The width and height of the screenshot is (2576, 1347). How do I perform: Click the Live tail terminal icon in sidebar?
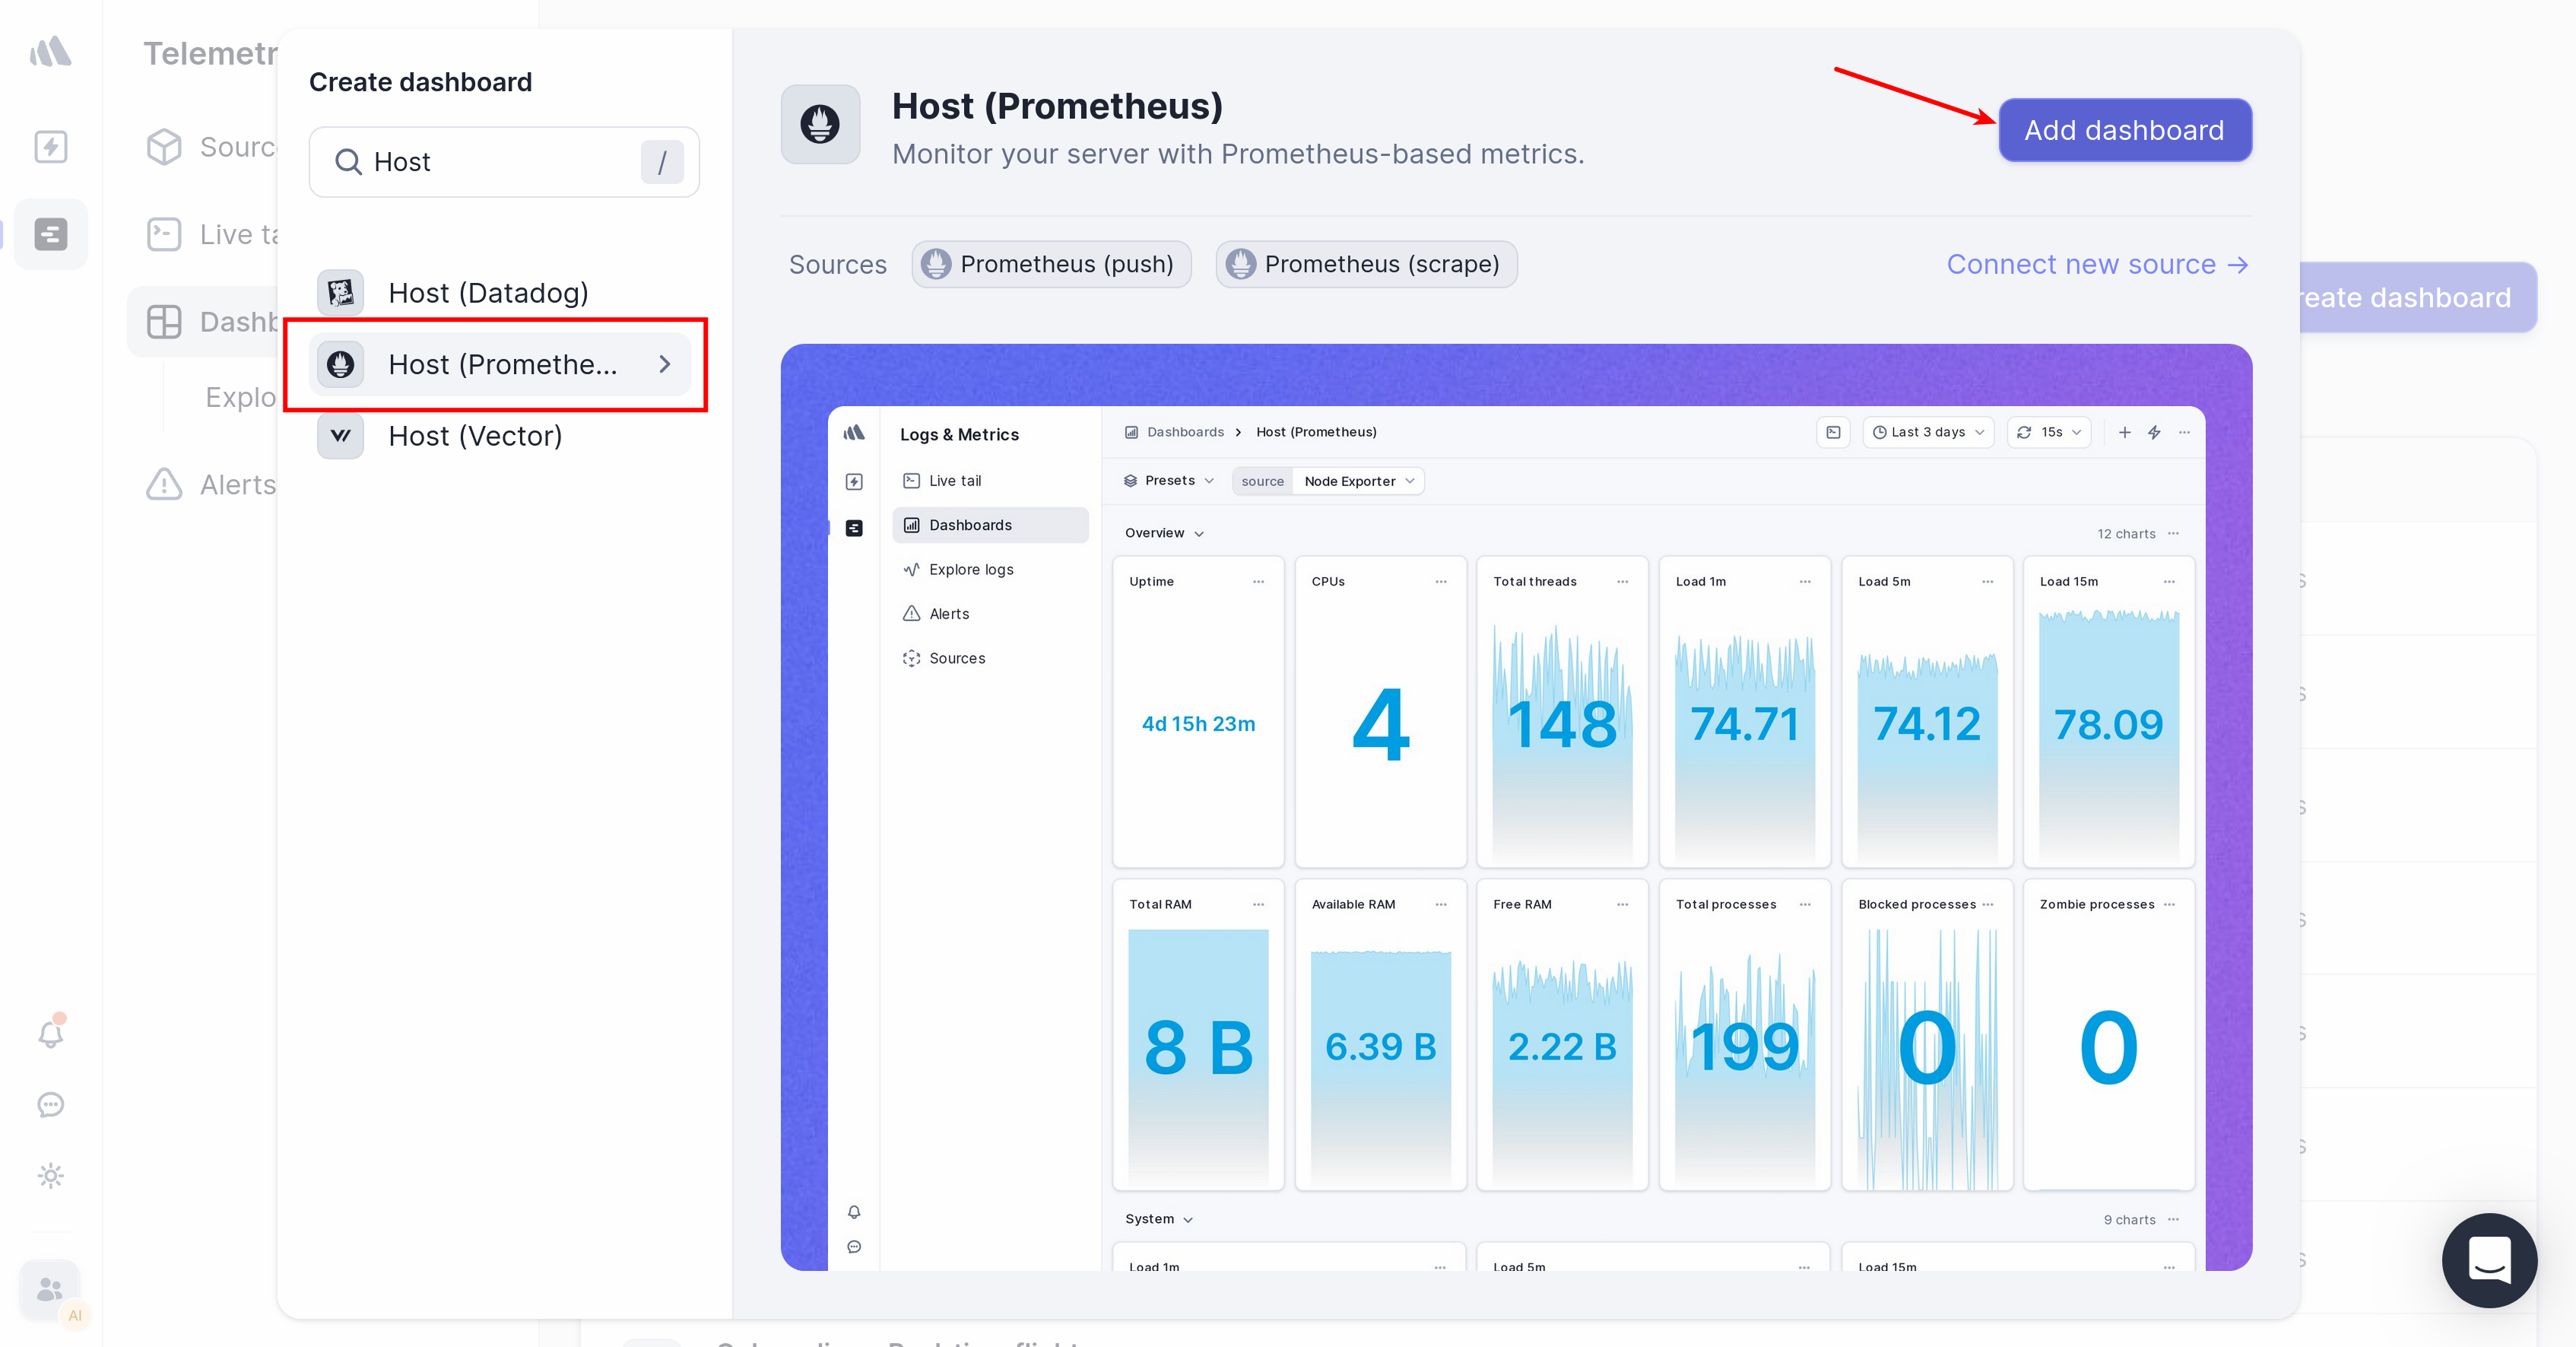164,234
